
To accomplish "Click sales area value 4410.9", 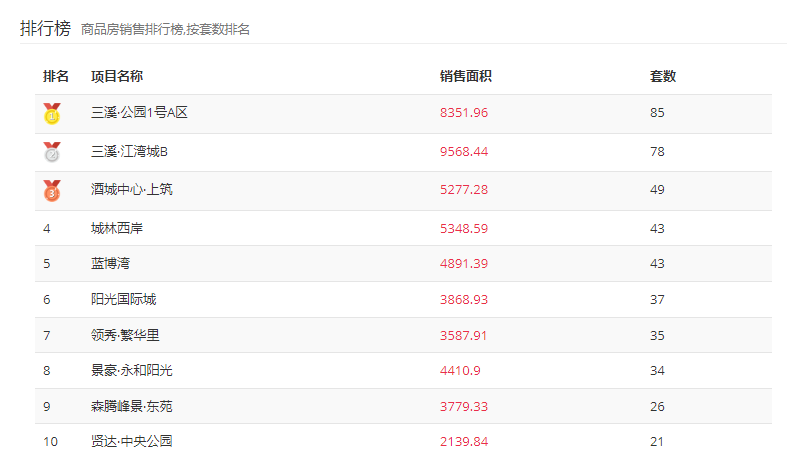I will coord(460,370).
